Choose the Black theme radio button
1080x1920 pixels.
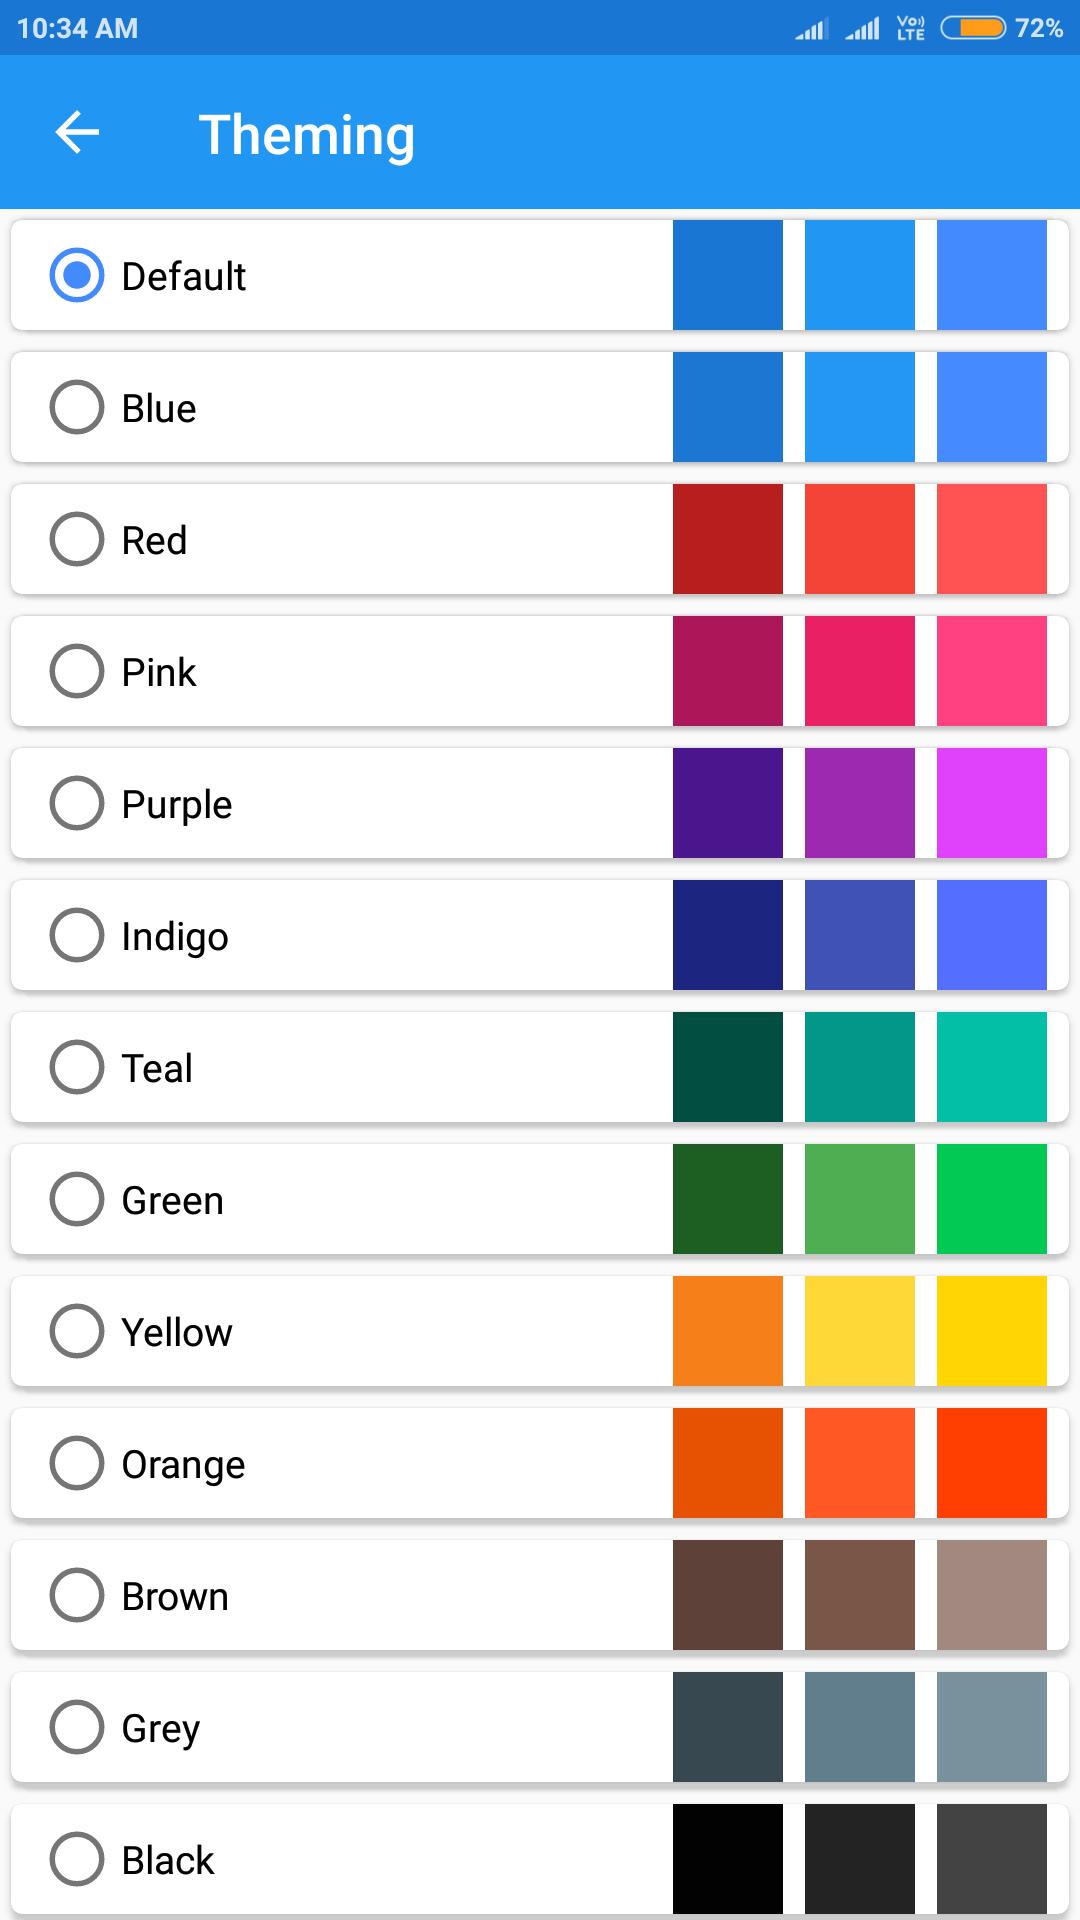click(77, 1859)
